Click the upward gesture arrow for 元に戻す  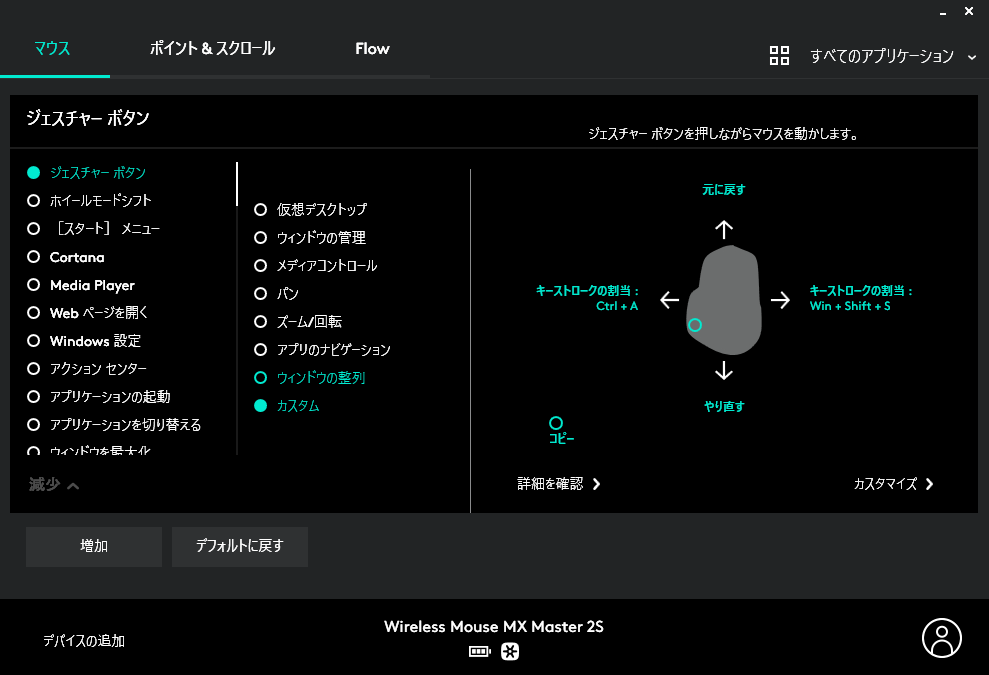[x=723, y=229]
